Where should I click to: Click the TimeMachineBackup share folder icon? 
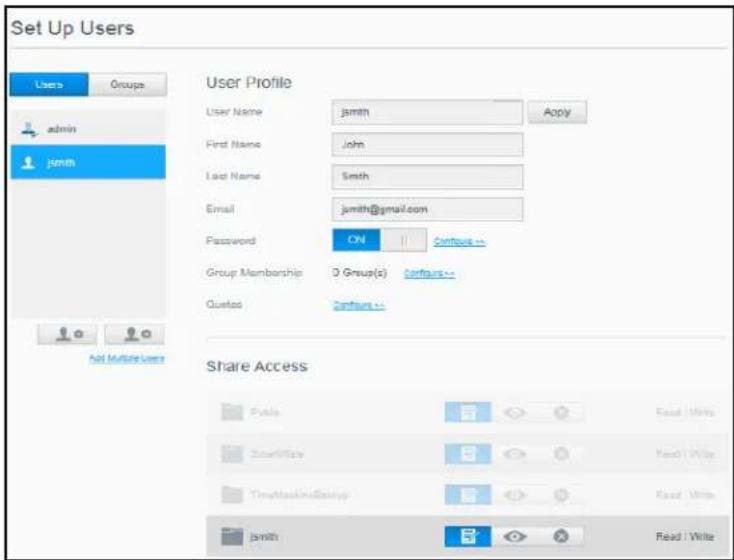pyautogui.click(x=232, y=495)
